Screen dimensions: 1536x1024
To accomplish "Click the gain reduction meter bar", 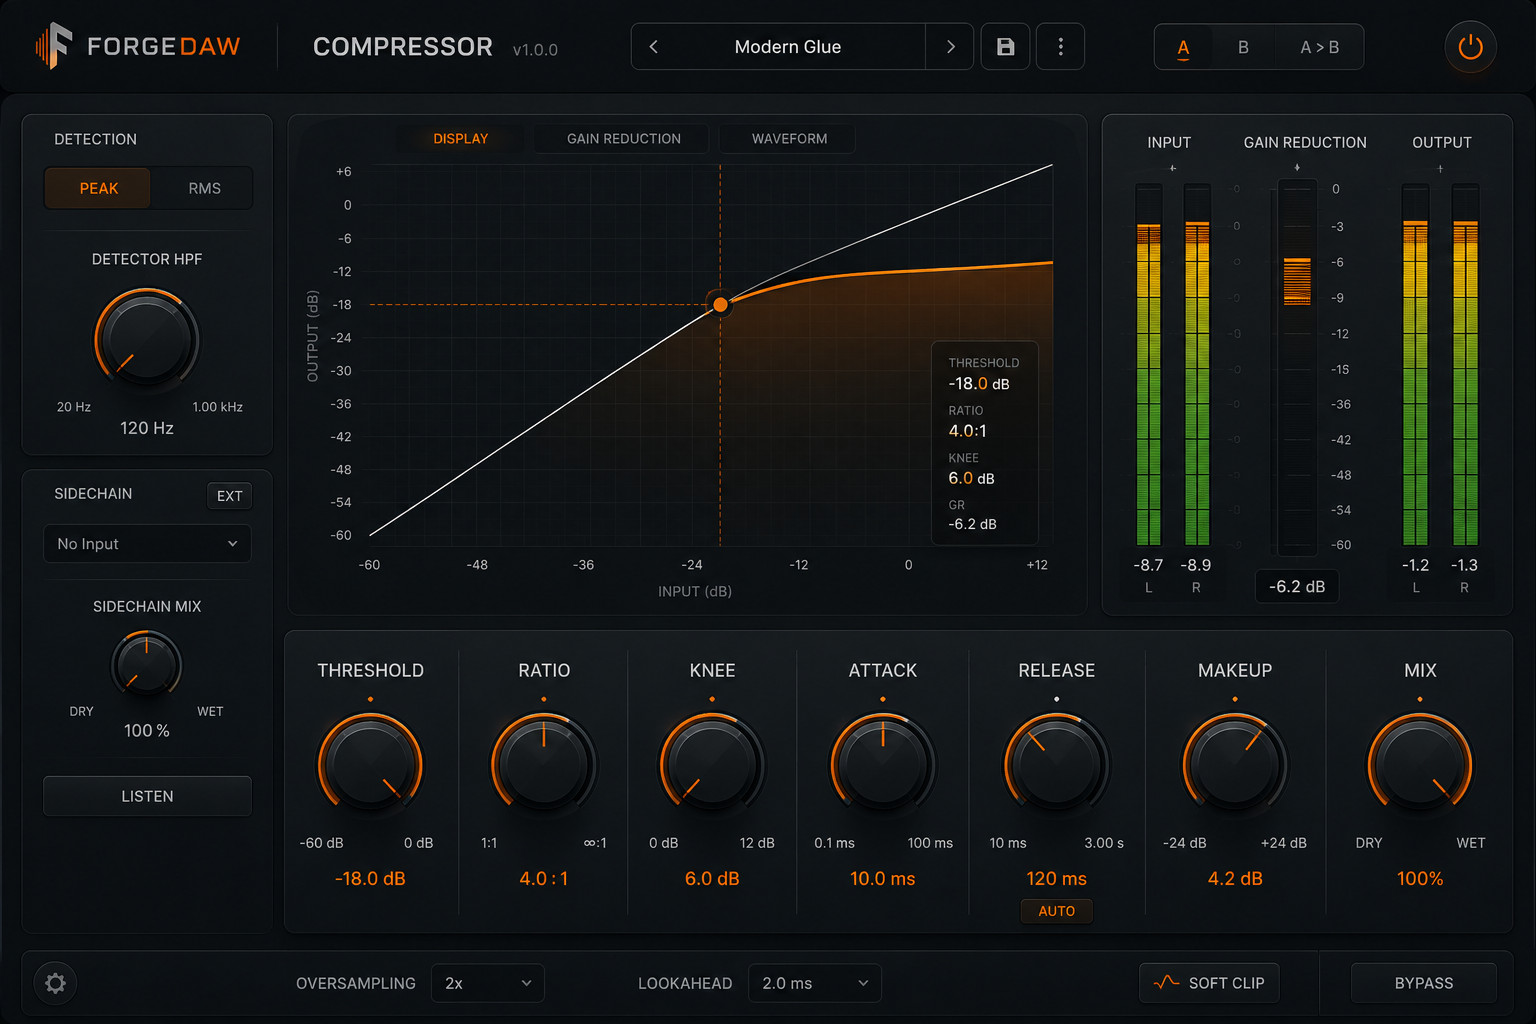I will tap(1297, 368).
